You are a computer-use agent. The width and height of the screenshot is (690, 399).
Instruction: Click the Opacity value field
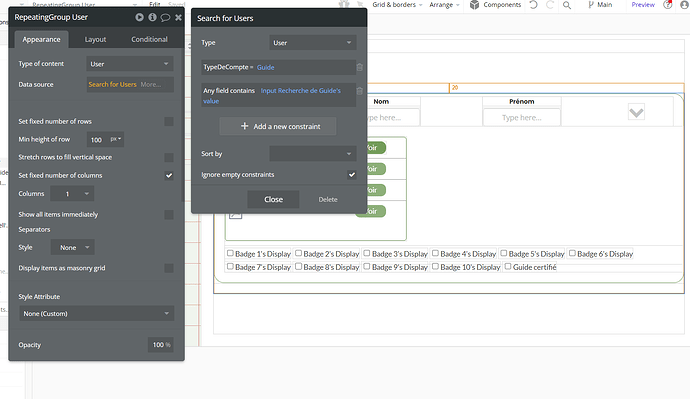click(161, 345)
